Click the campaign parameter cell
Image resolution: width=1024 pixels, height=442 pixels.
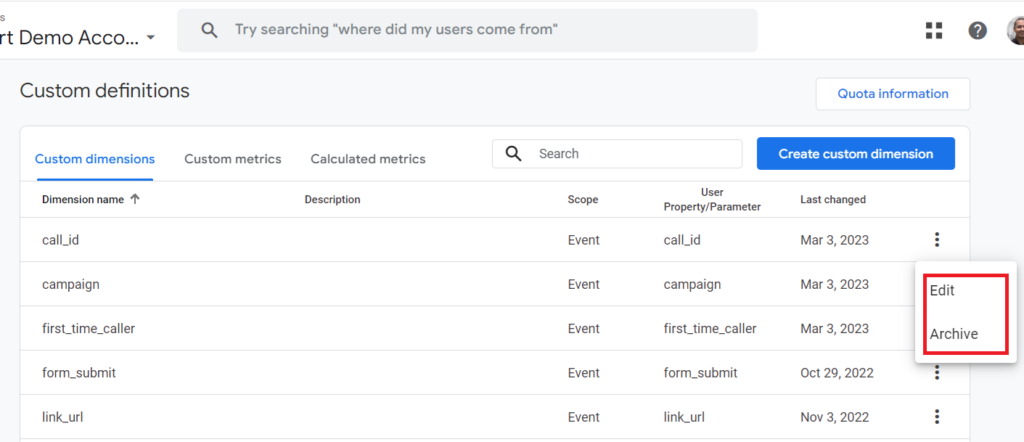[x=692, y=284]
